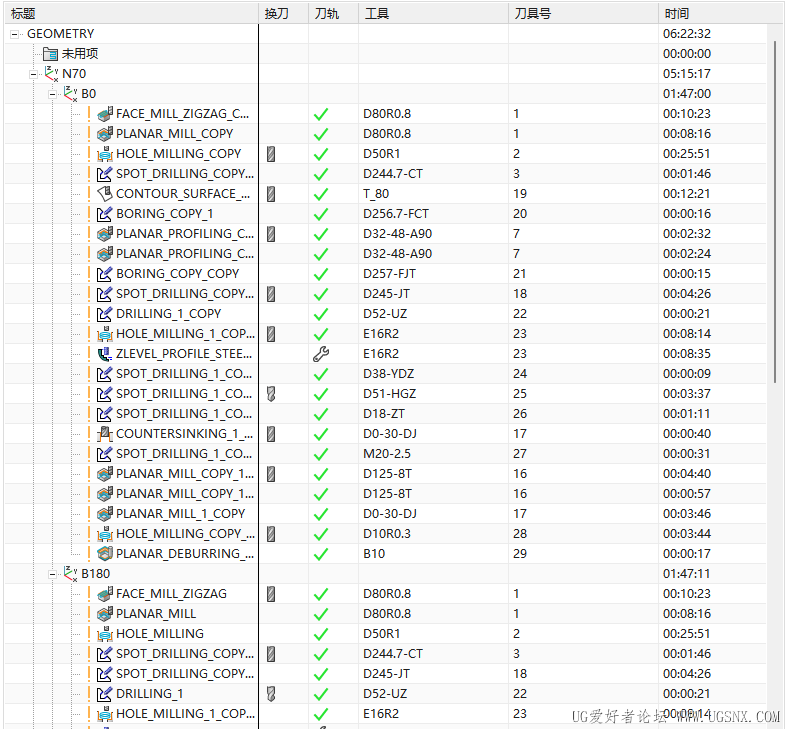Collapse the B0 group
The image size is (785, 729).
pos(53,94)
